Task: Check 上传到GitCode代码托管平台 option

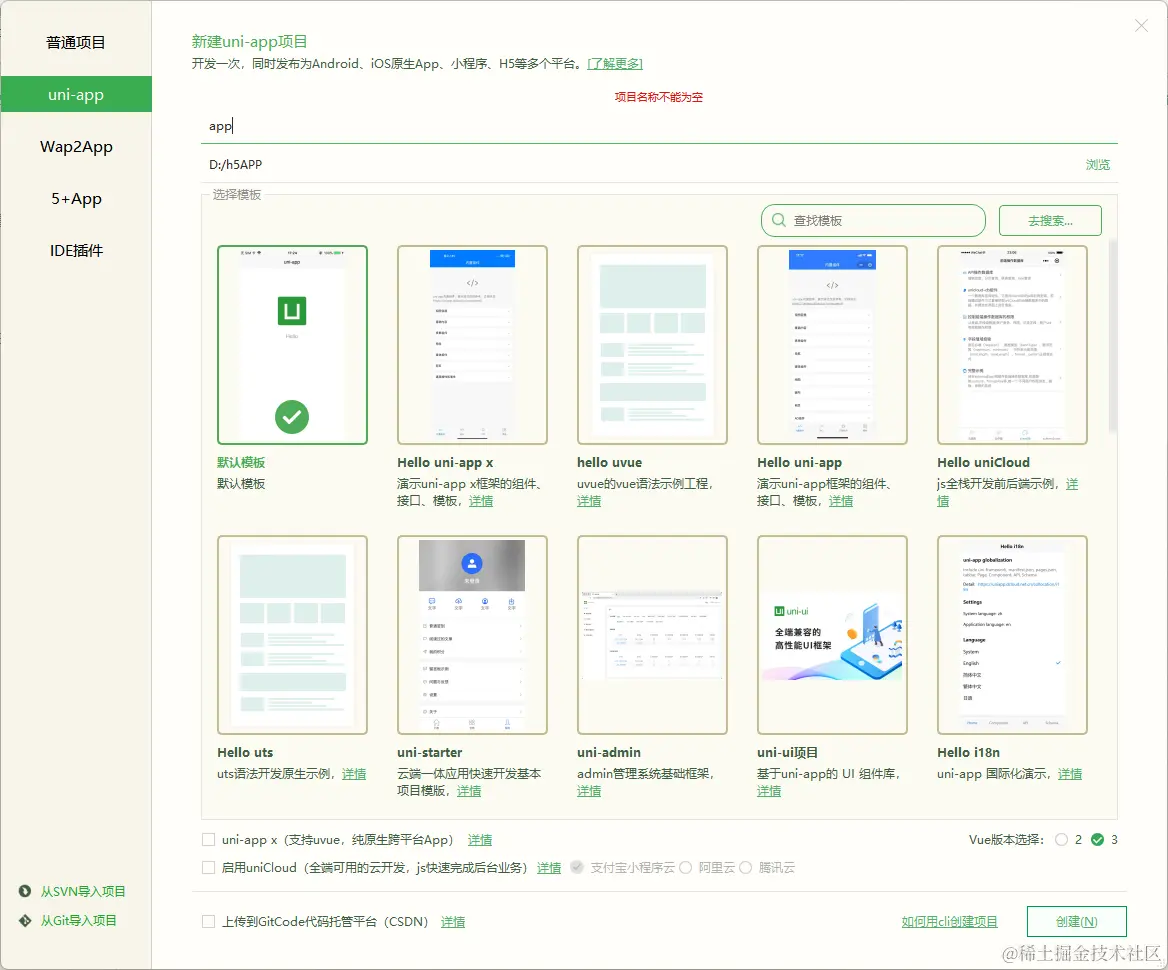Action: coord(209,922)
